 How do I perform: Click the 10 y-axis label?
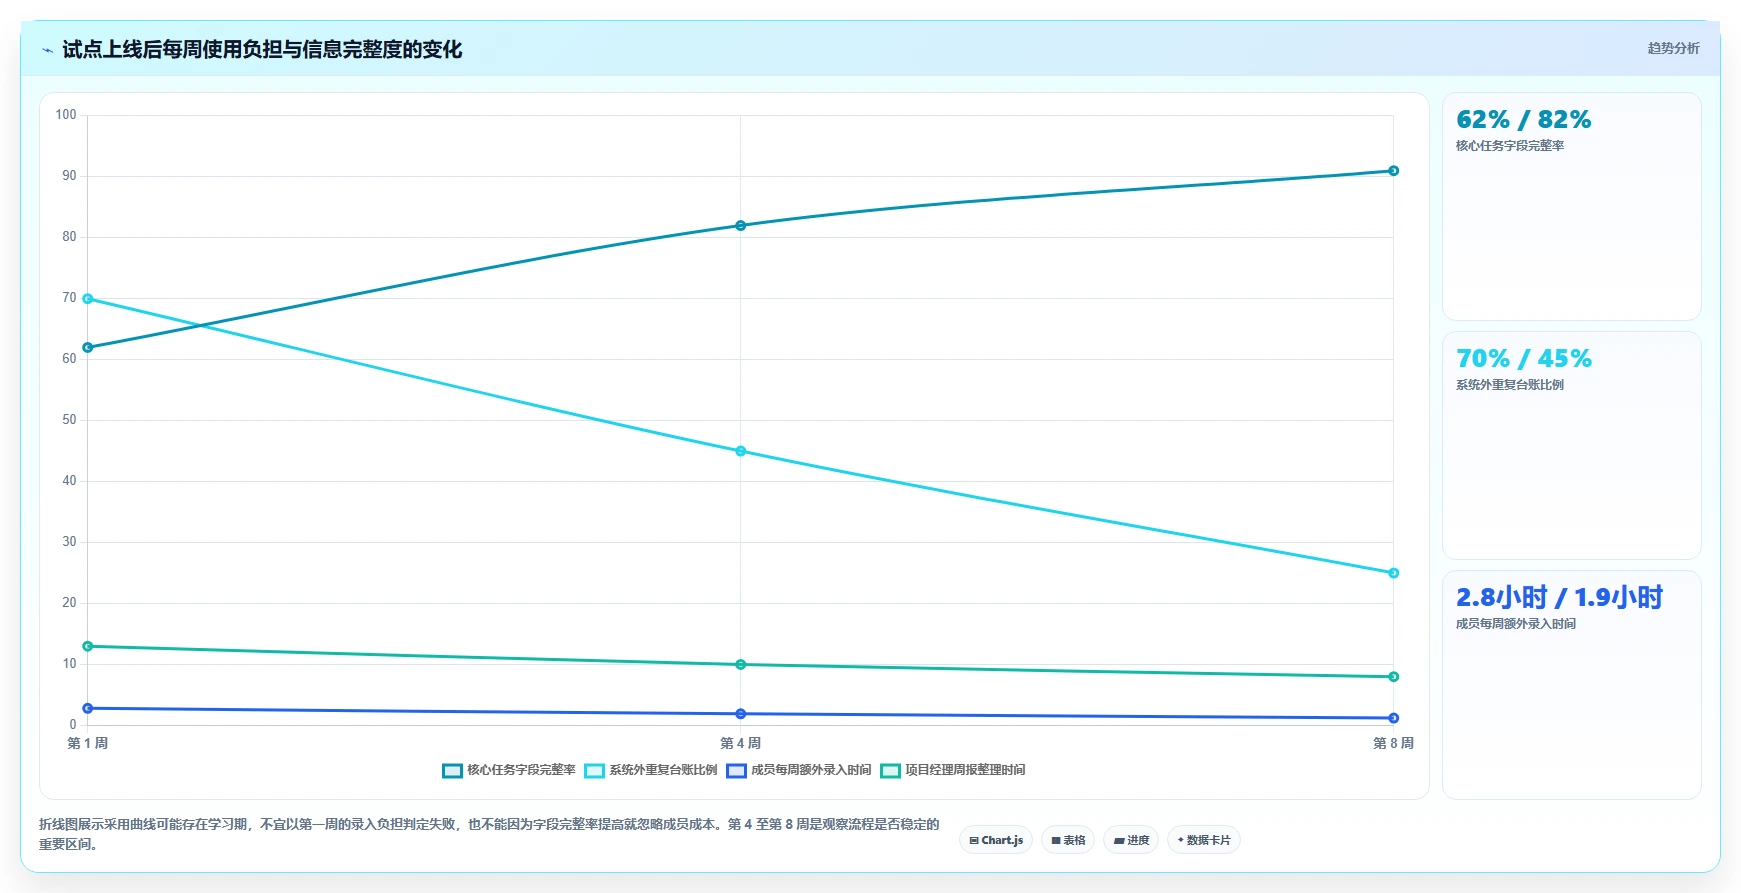point(69,664)
